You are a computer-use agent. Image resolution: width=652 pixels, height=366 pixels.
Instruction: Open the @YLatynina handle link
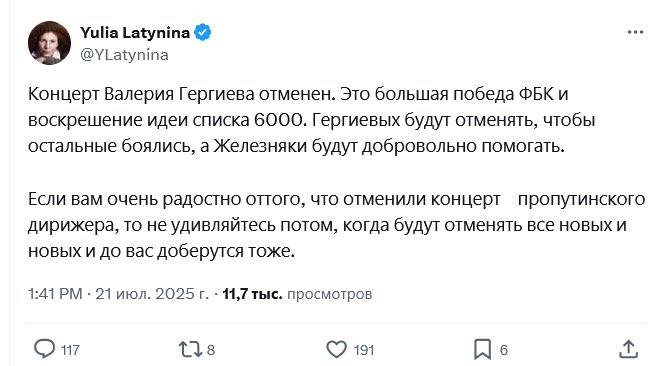point(124,54)
